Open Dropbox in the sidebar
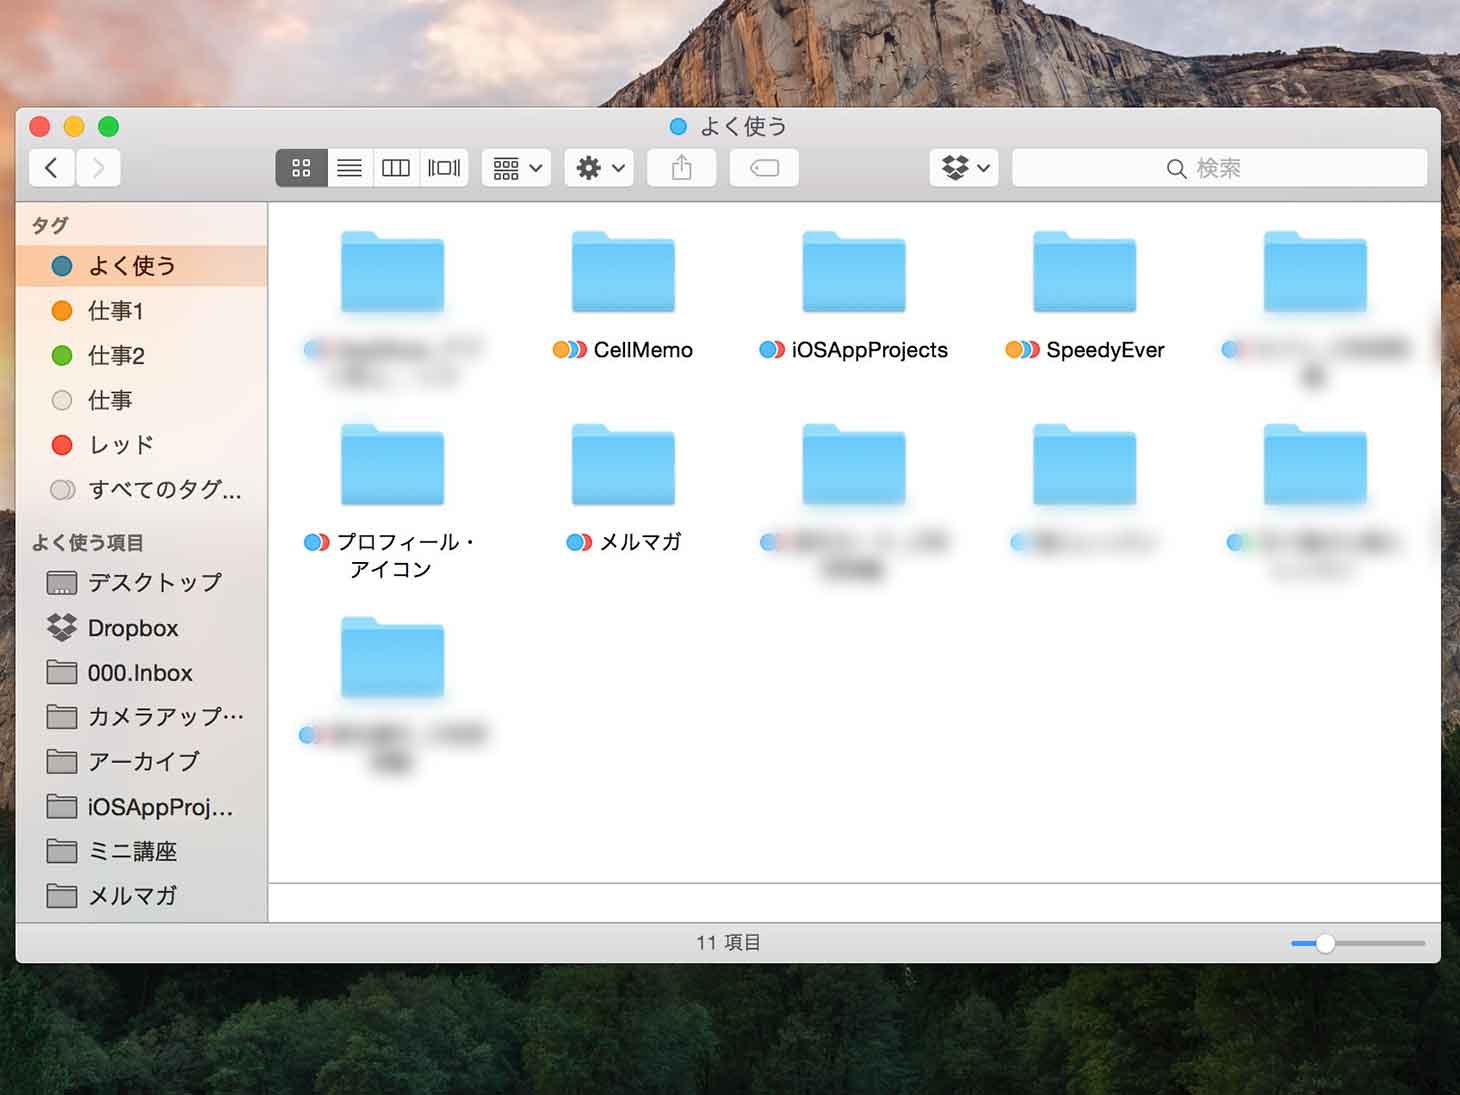The width and height of the screenshot is (1460, 1095). click(142, 628)
